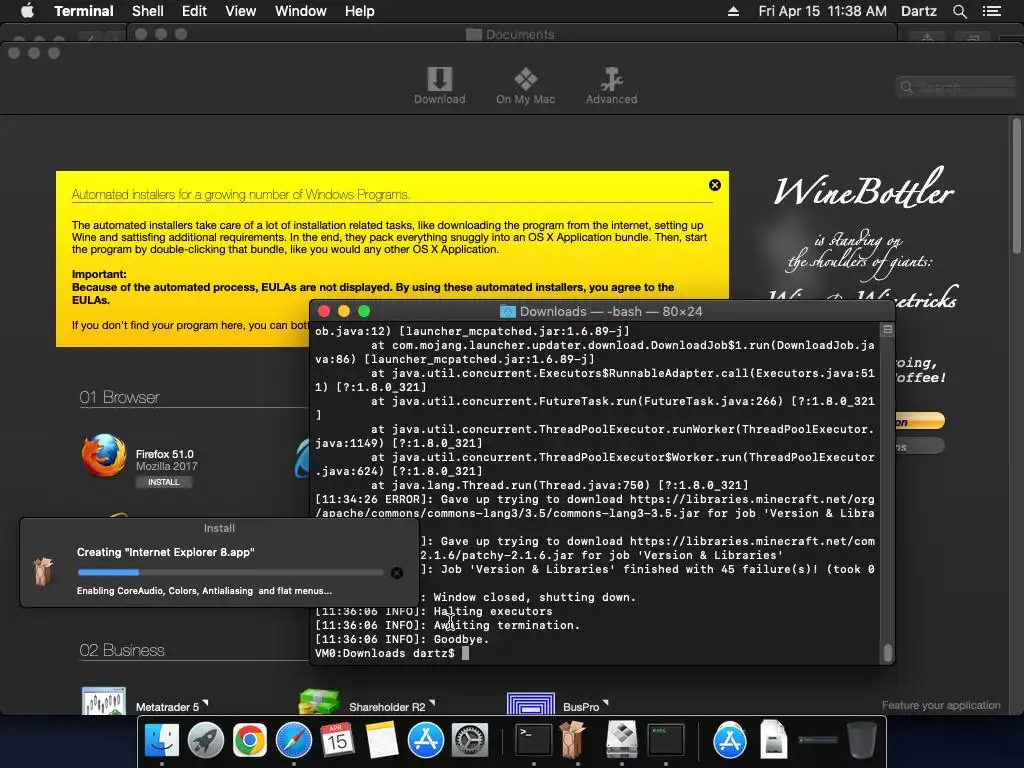Click the 02 Business section heading
The width and height of the screenshot is (1024, 768).
122,650
